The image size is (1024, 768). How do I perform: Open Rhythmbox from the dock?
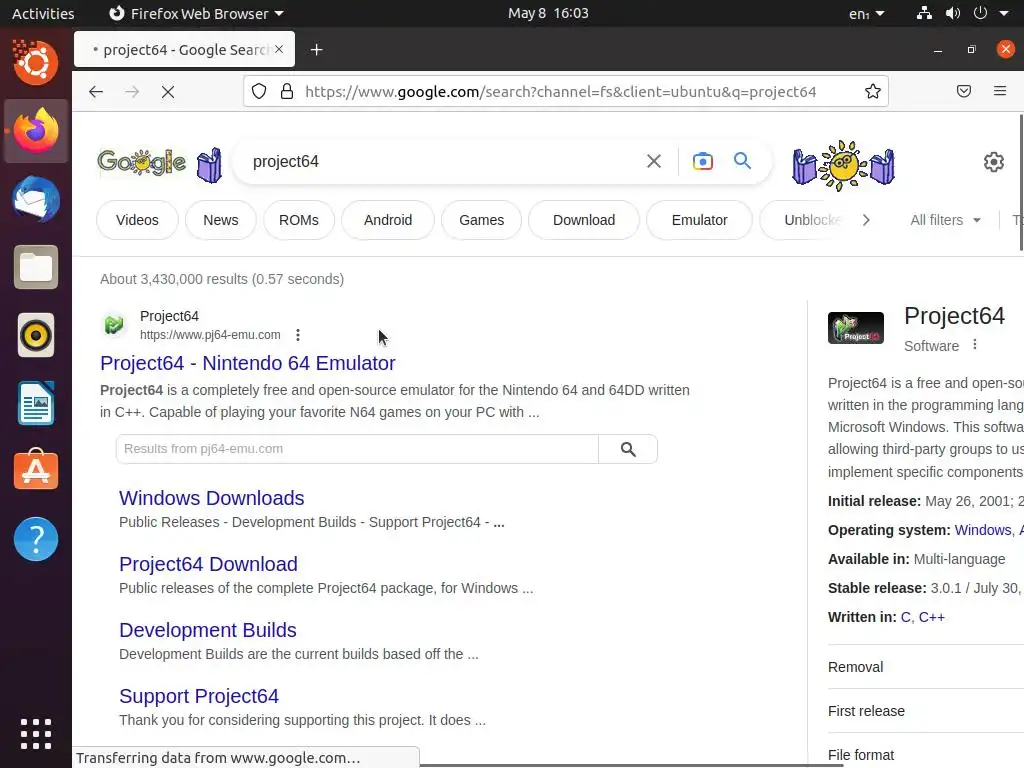coord(36,335)
